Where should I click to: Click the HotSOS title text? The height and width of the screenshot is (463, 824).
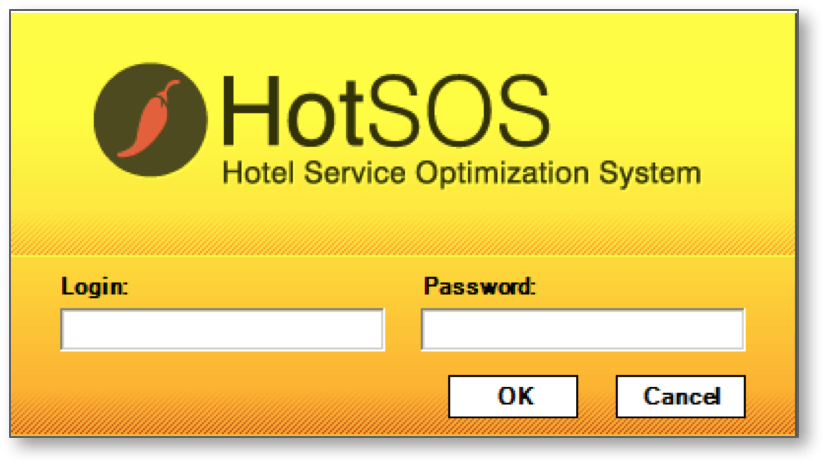point(386,112)
